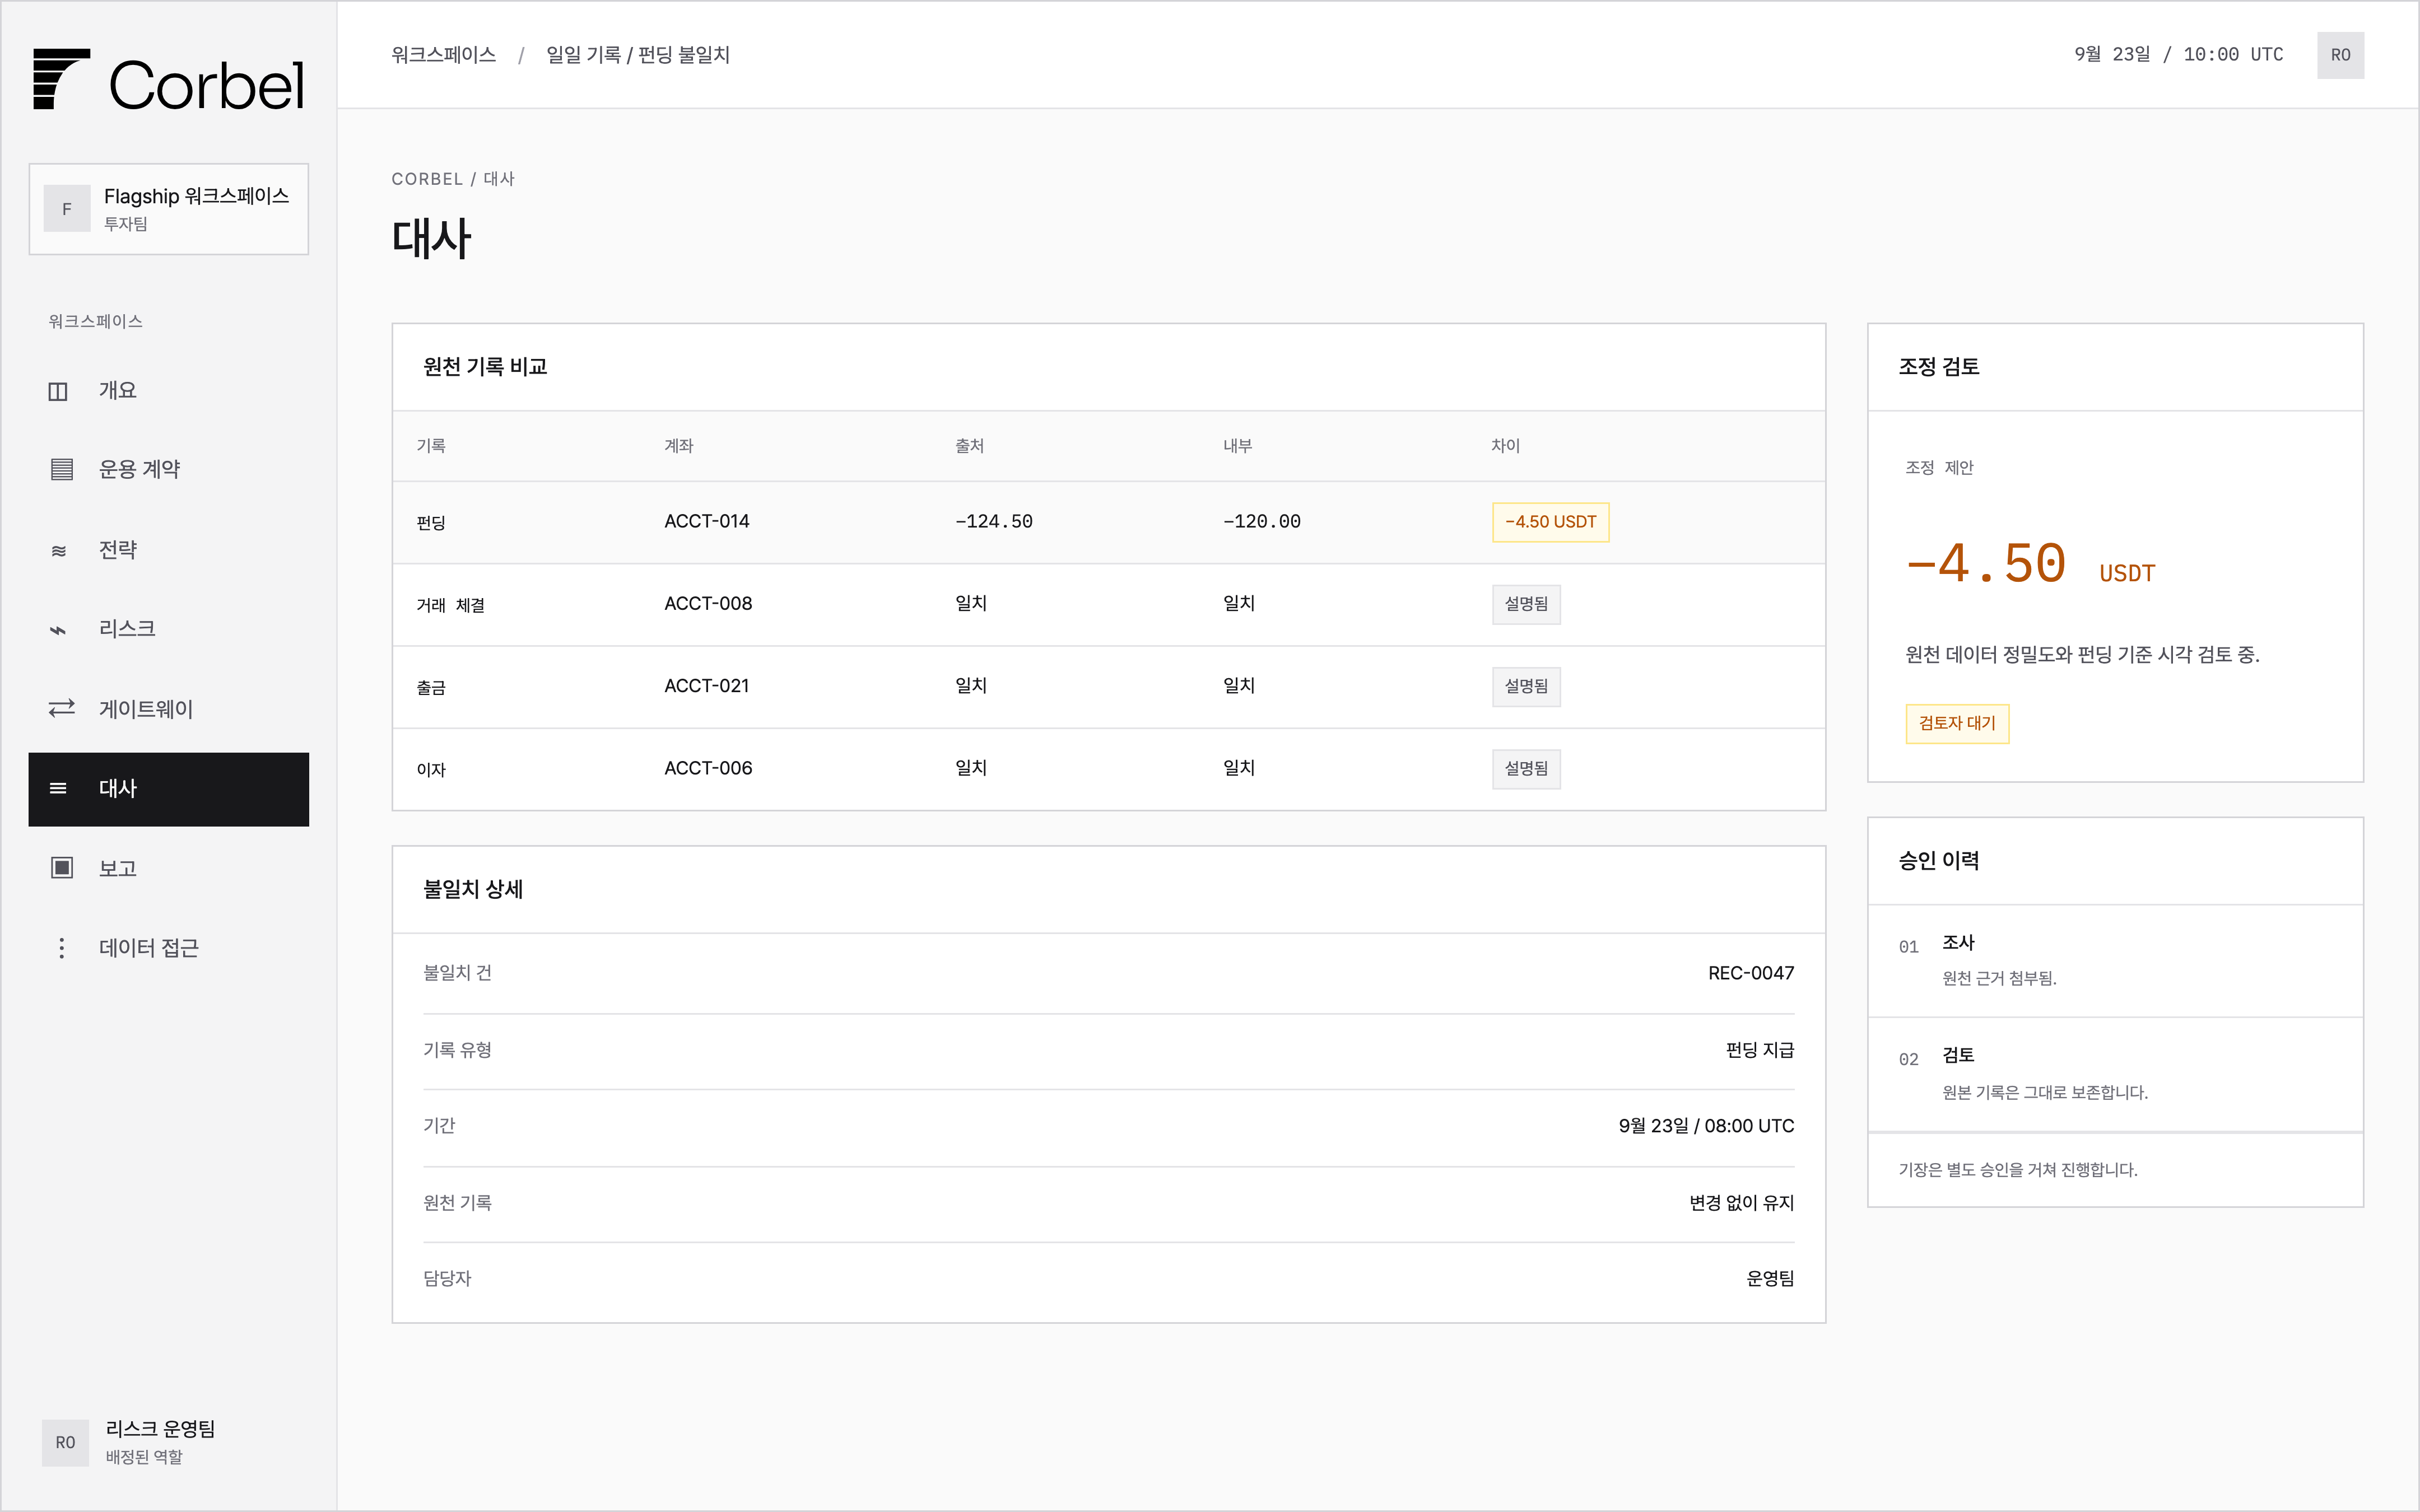Select the 출금 row label
2420x1512 pixels.
click(431, 688)
